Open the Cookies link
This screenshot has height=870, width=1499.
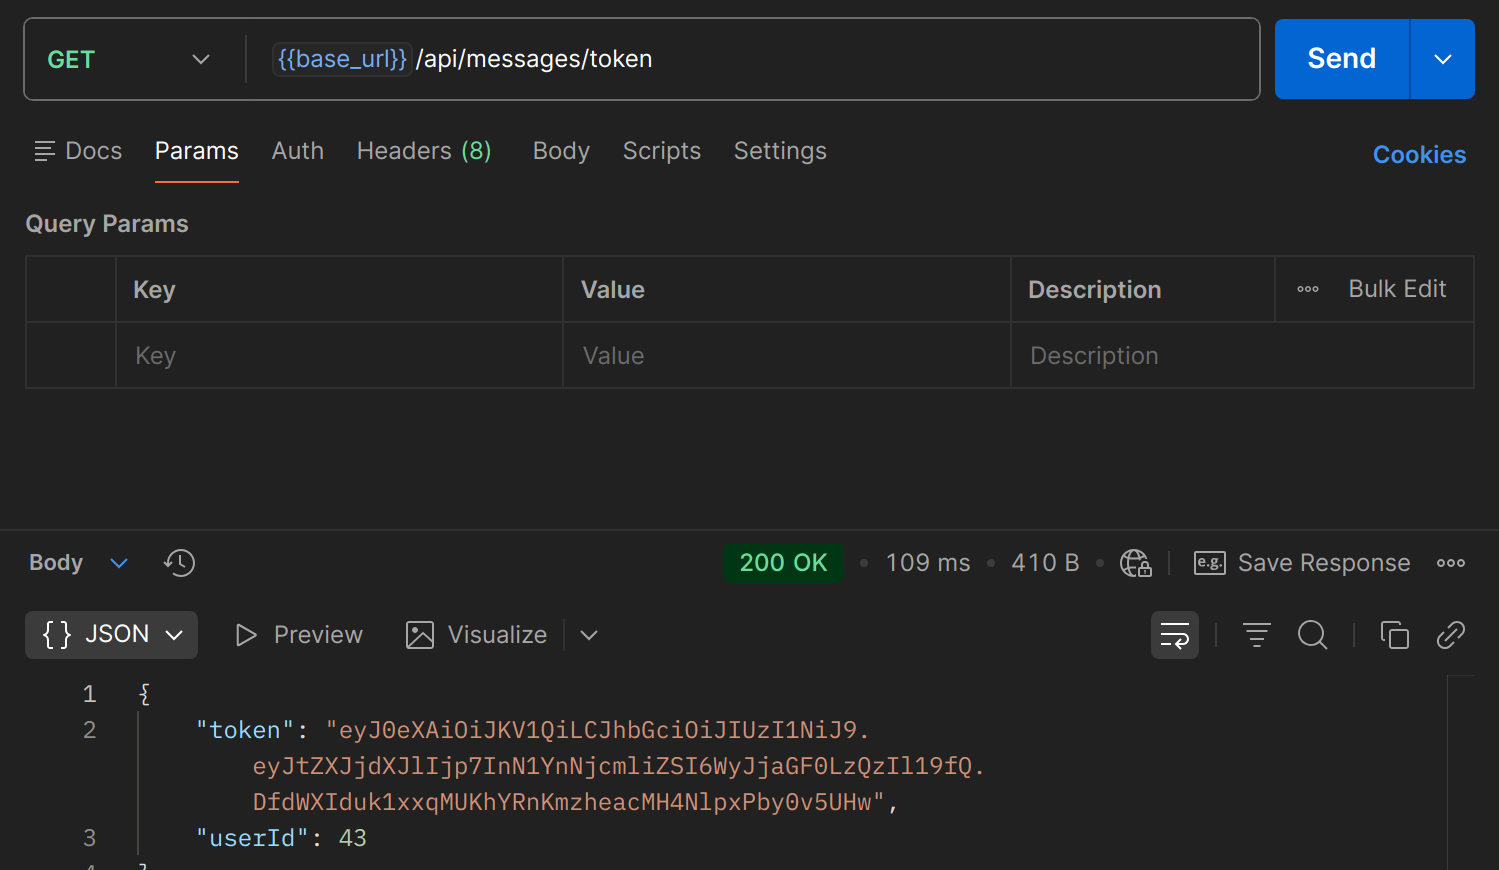pos(1419,155)
